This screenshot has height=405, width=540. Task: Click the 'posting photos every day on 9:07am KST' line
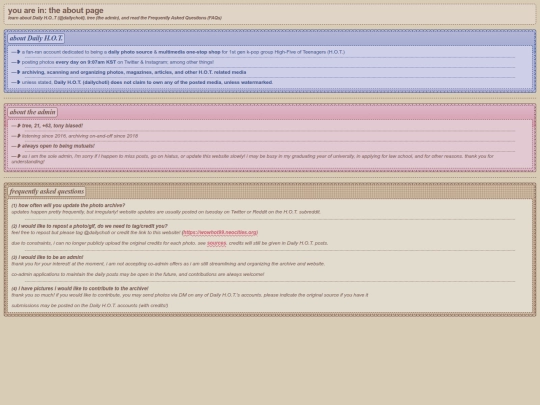pos(118,62)
